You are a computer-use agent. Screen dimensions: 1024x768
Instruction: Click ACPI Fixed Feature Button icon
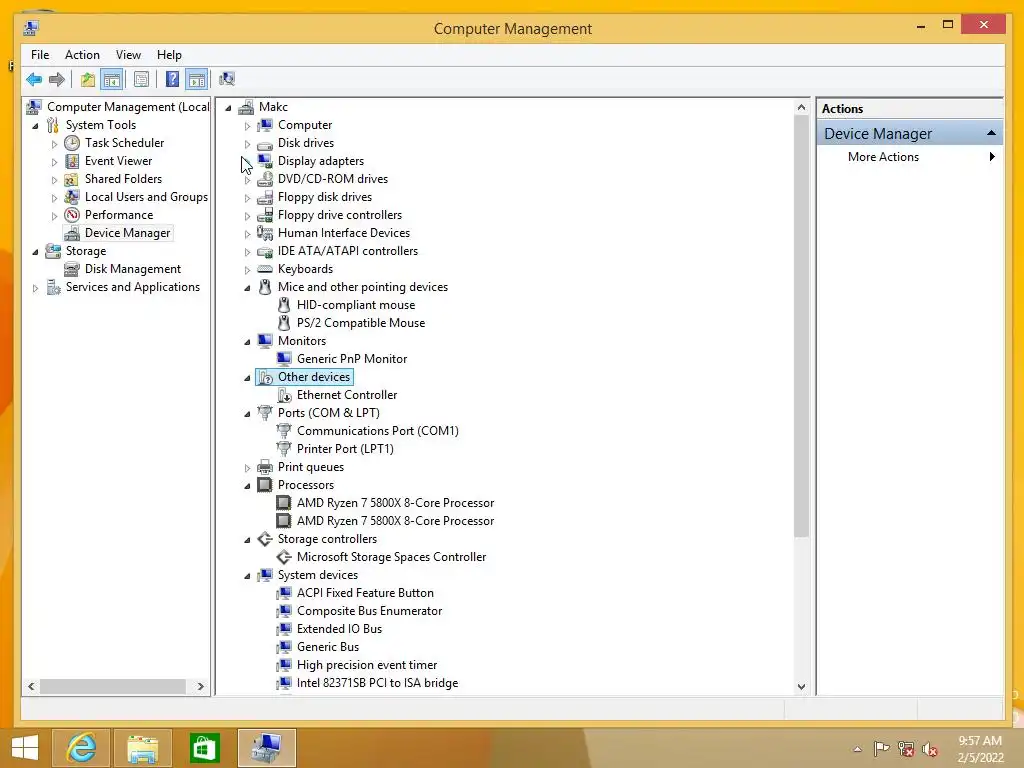click(284, 593)
